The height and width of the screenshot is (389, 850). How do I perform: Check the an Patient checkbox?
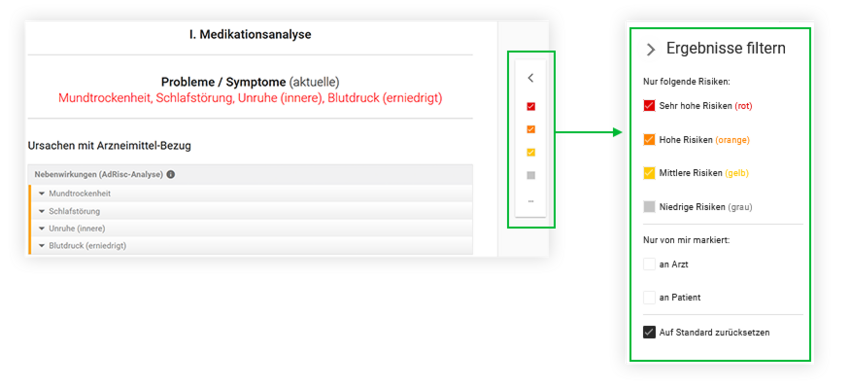click(649, 297)
